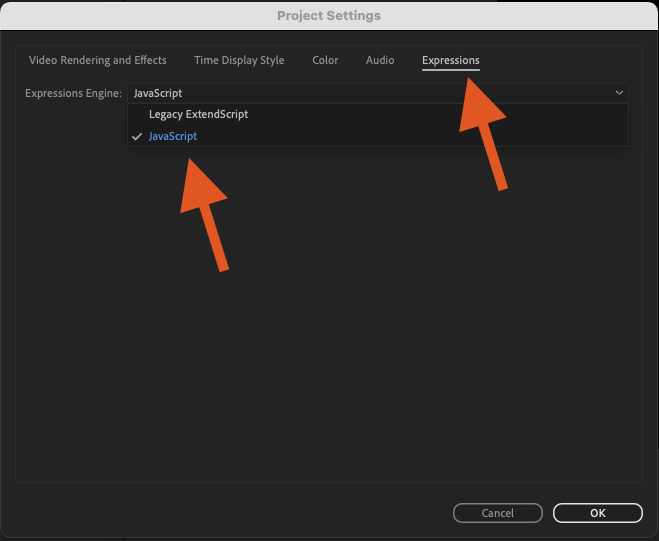Click the dropdown chevron arrow icon

coord(619,93)
